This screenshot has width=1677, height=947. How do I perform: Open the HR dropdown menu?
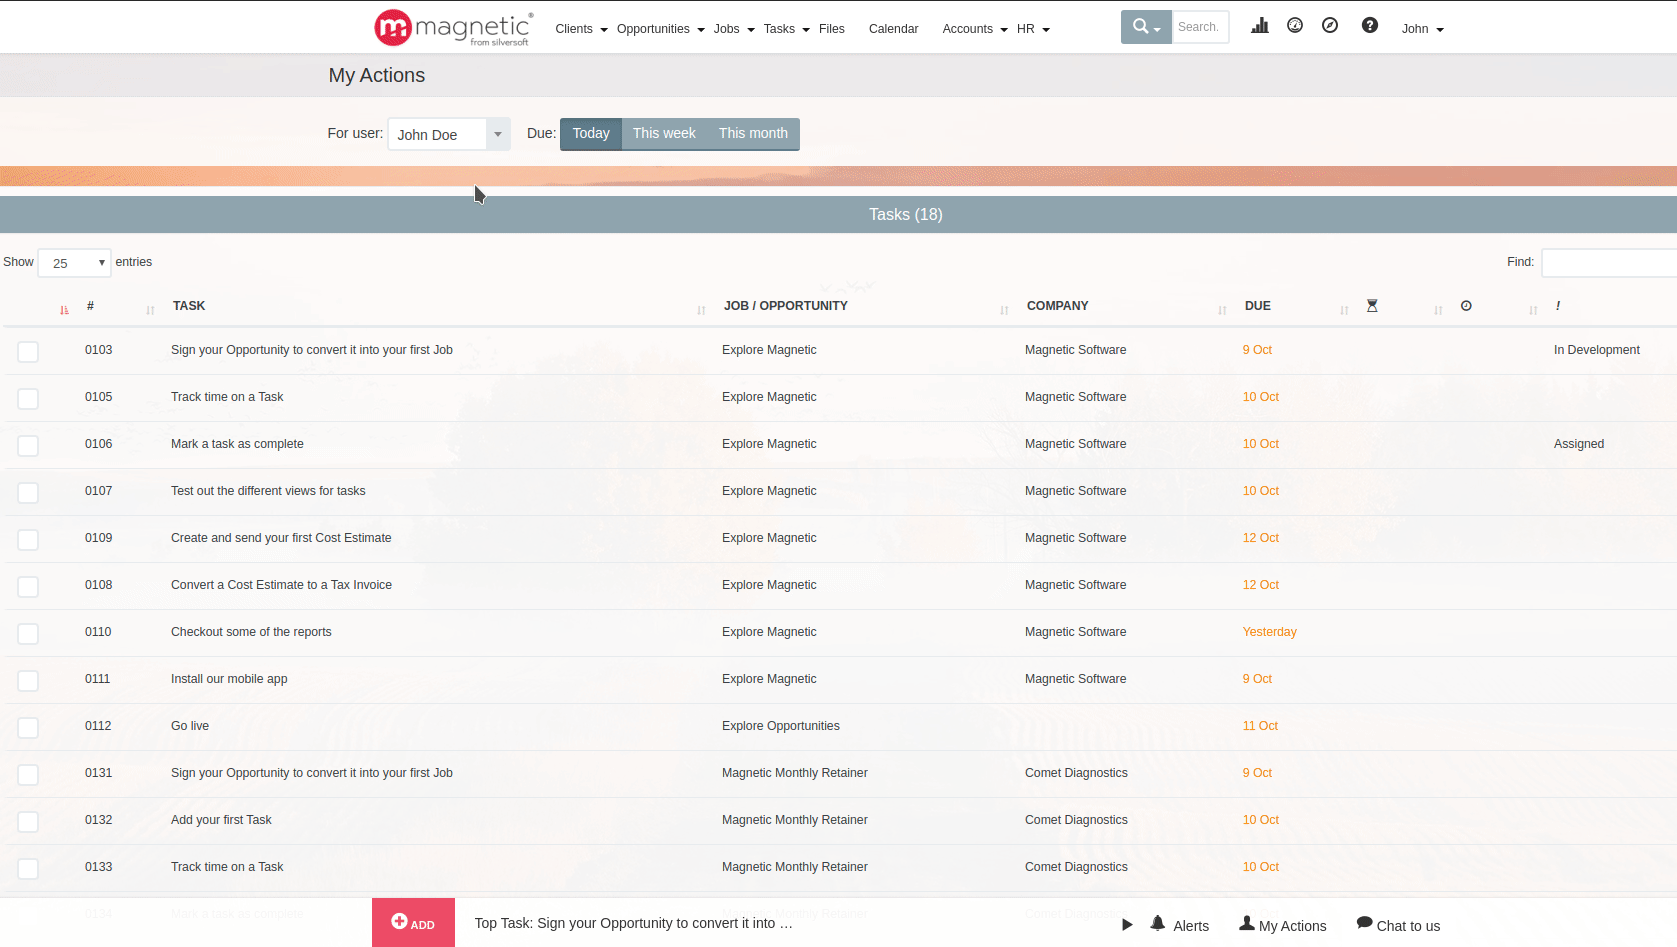(1033, 29)
